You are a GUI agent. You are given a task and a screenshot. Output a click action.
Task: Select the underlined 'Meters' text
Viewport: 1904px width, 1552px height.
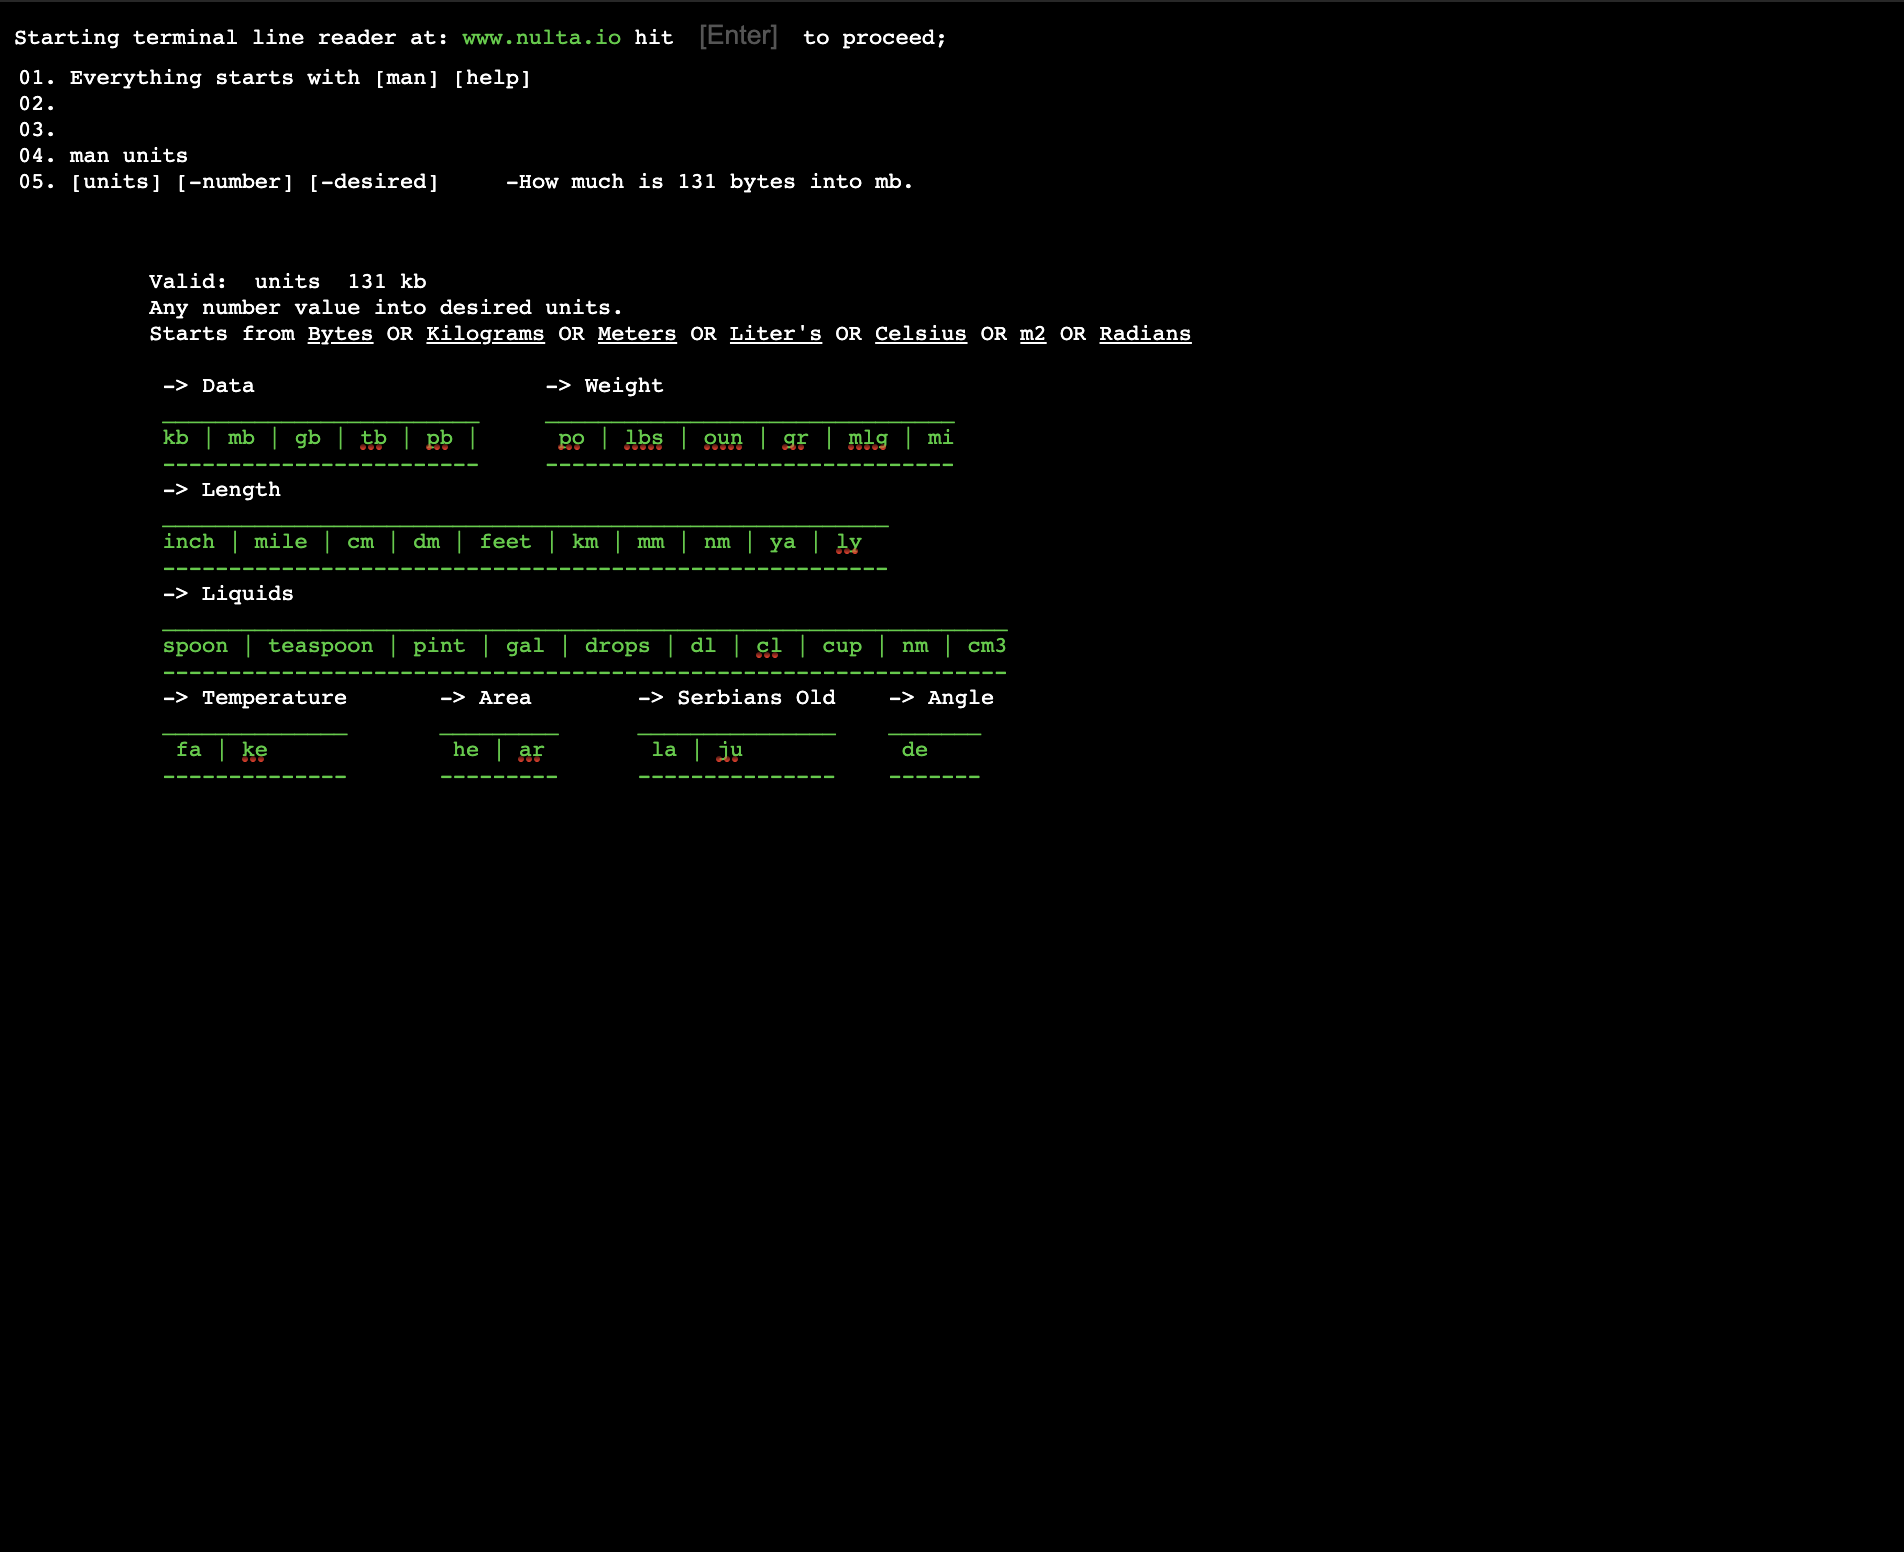[x=637, y=334]
